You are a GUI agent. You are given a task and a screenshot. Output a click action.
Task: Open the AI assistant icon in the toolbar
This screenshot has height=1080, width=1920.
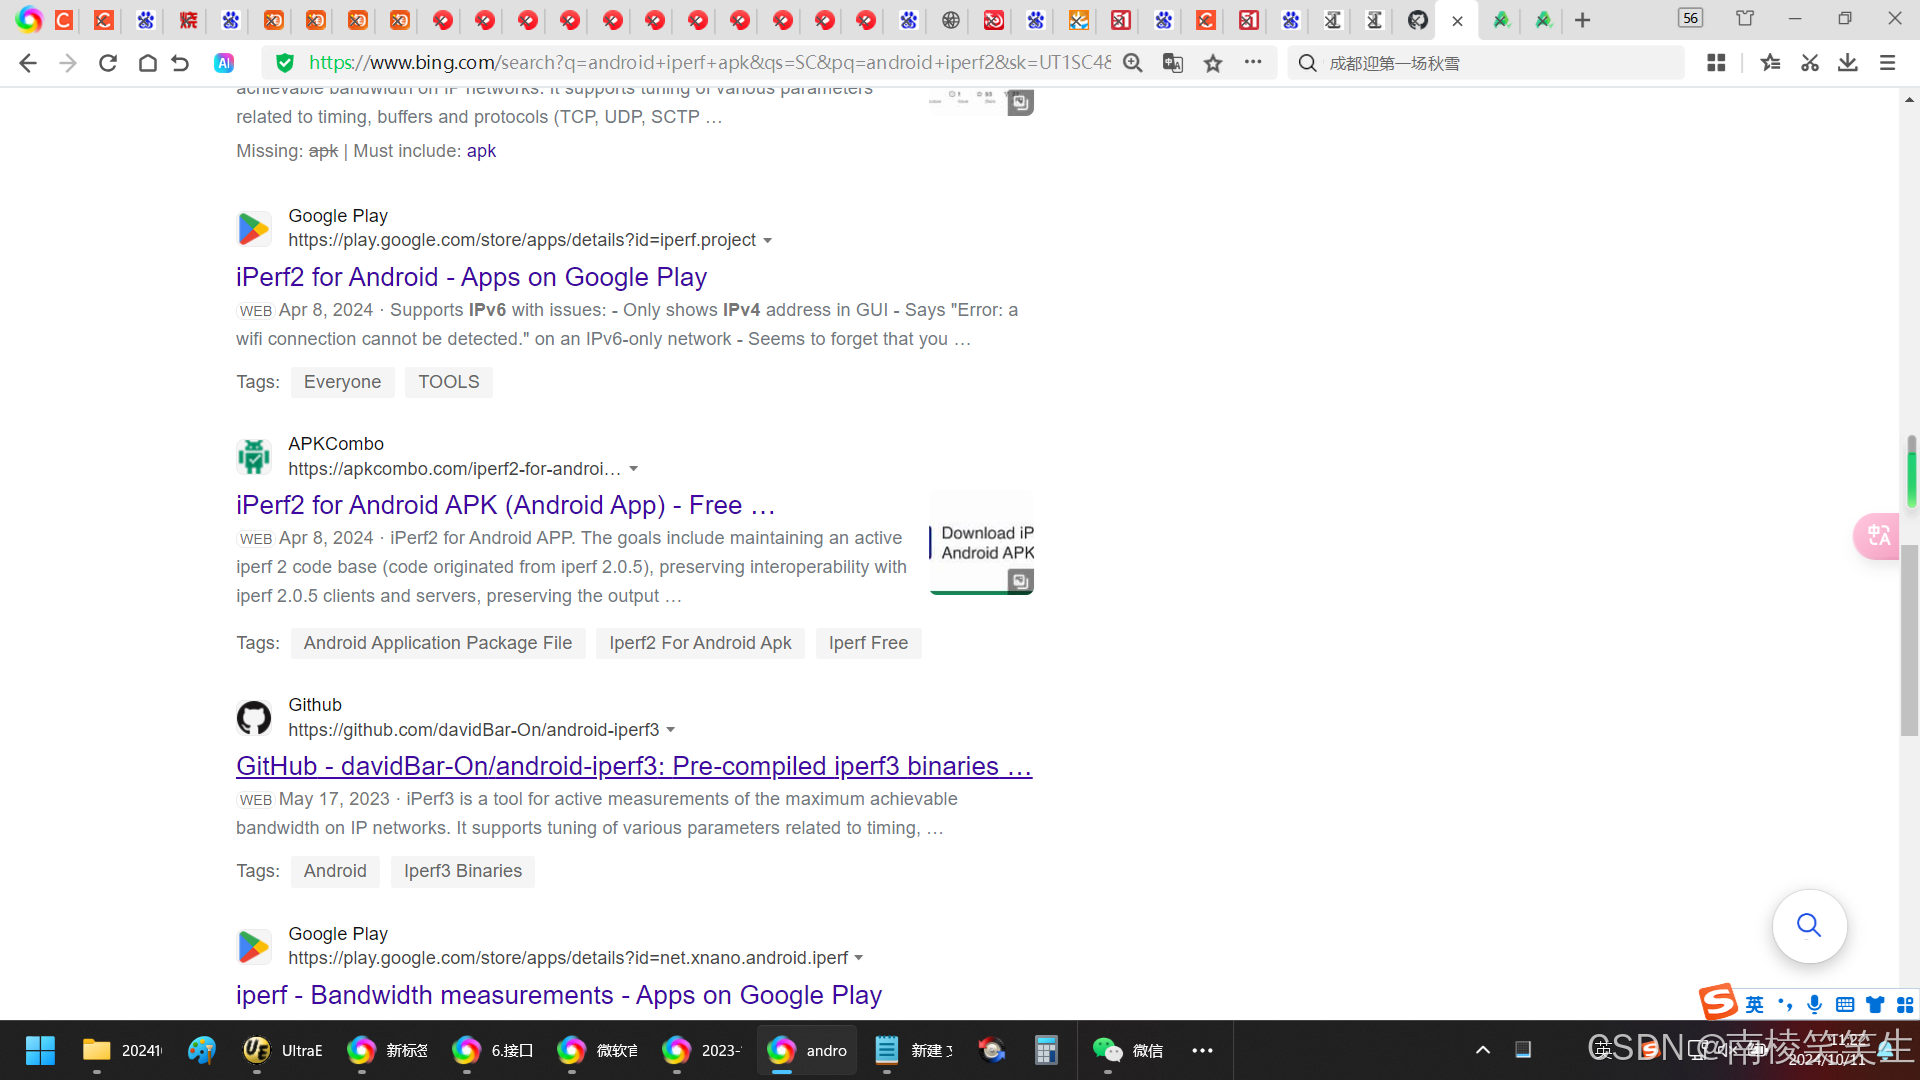click(224, 63)
